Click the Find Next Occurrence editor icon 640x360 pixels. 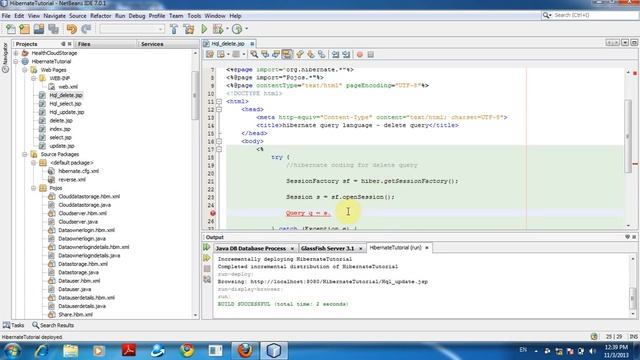point(276,54)
